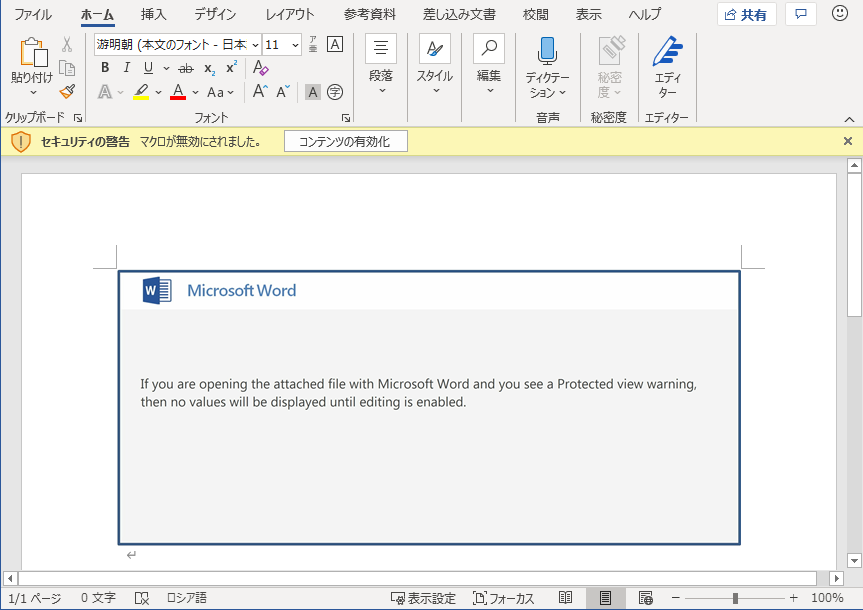Switch to the View (表示) tab

(x=588, y=14)
